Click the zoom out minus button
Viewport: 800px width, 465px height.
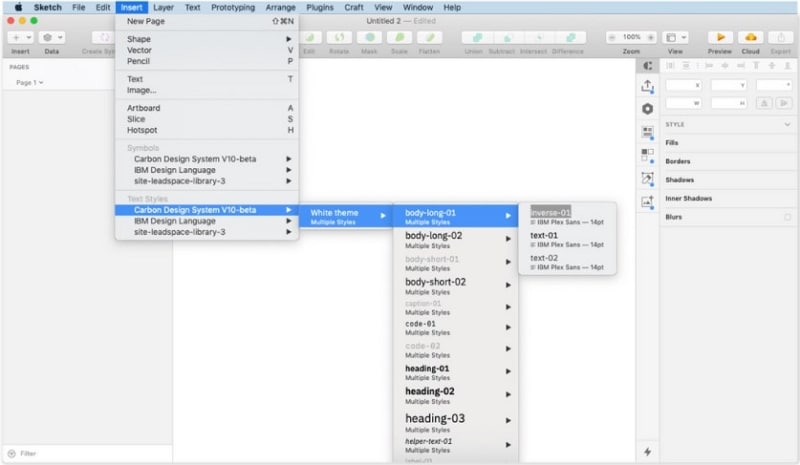pyautogui.click(x=612, y=37)
